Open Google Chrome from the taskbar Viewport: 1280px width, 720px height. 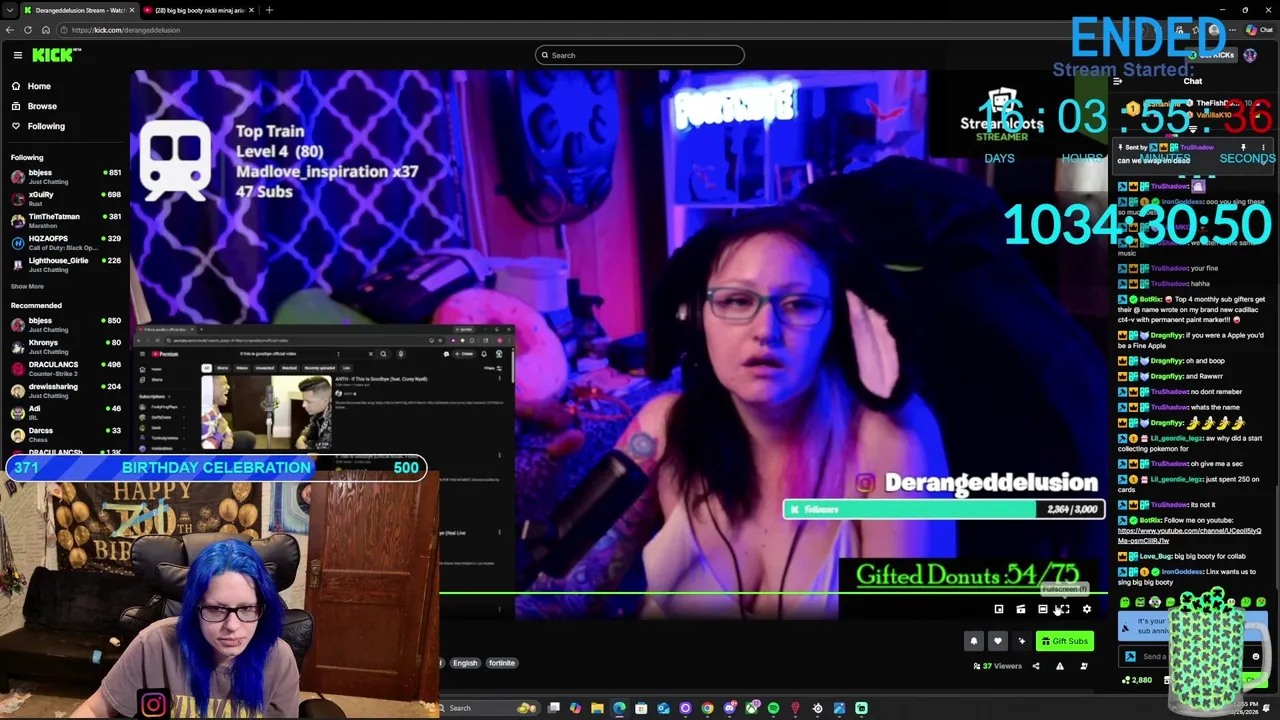707,708
